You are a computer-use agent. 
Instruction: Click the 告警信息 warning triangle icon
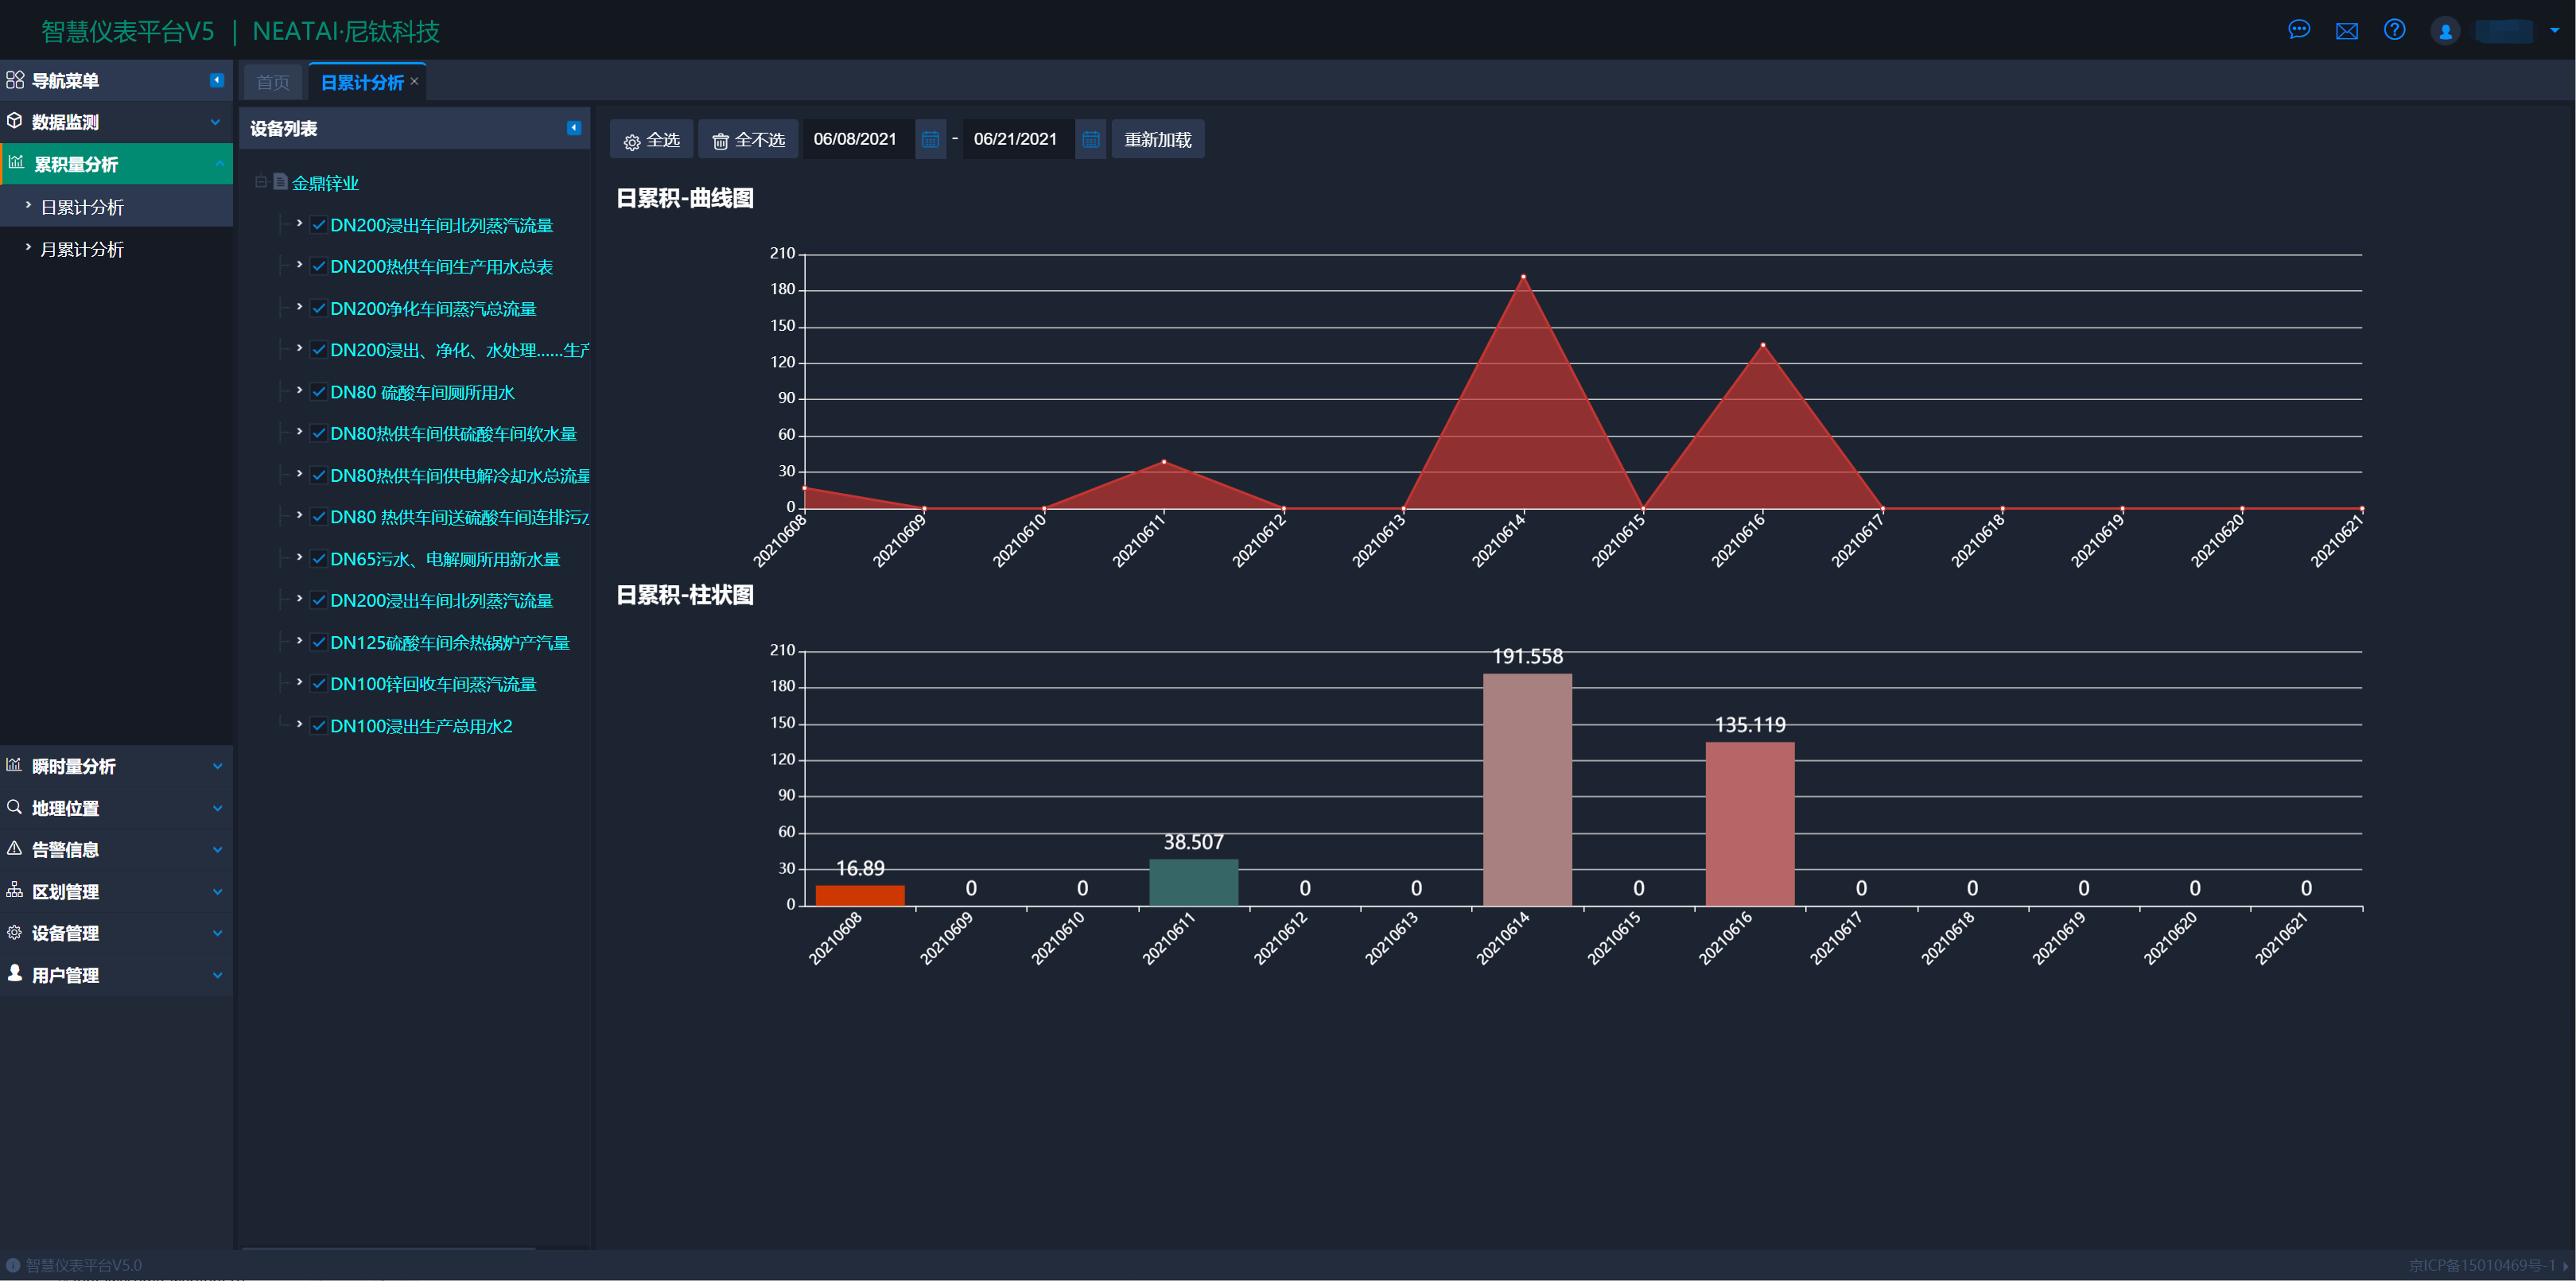pos(14,849)
